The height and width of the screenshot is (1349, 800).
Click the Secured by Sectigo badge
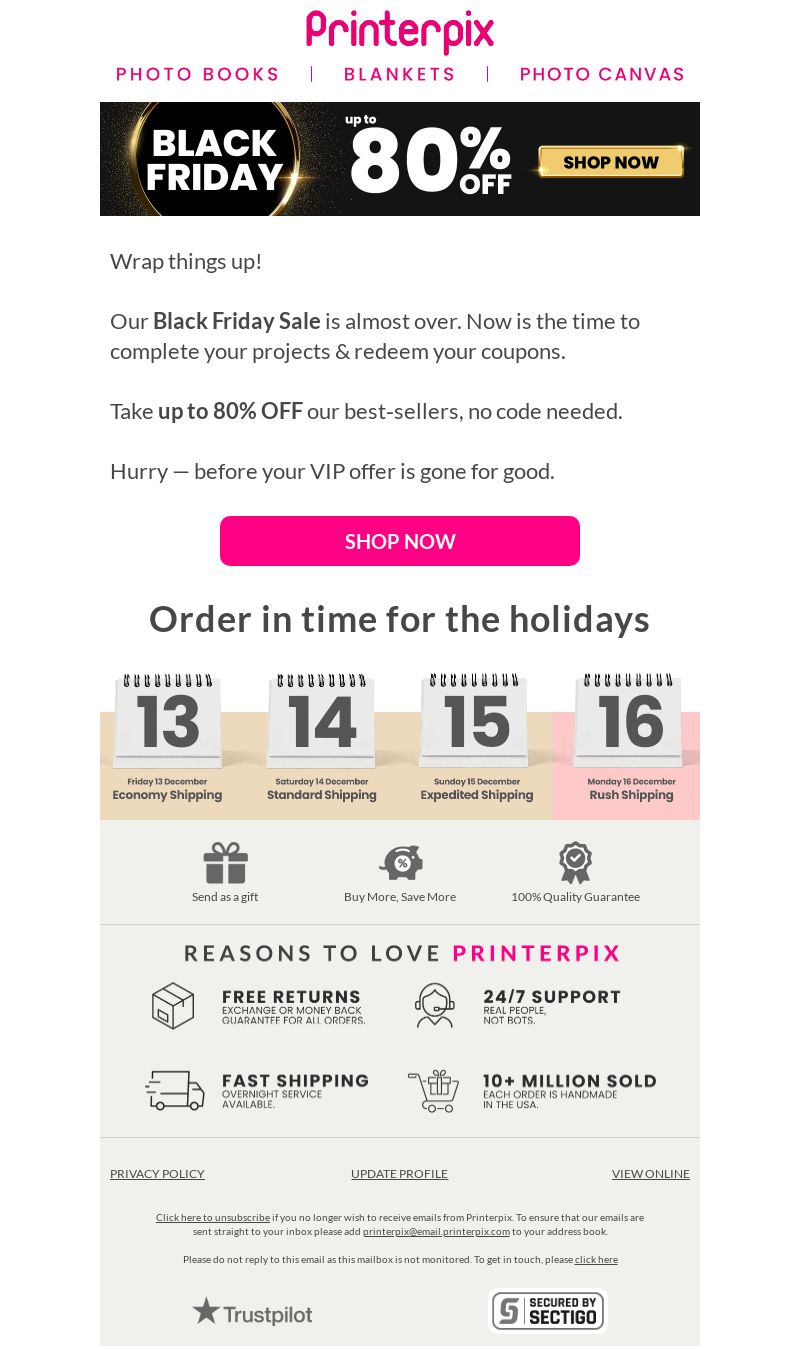[548, 1311]
